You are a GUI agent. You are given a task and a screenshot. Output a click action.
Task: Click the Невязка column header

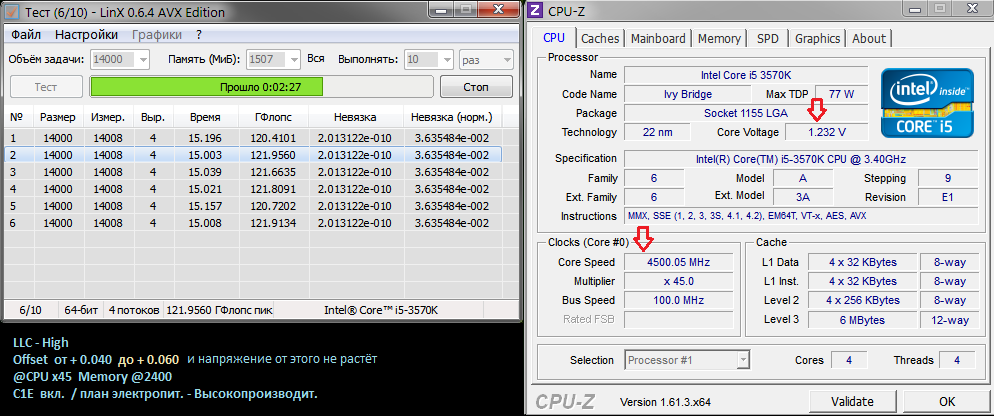click(x=356, y=117)
